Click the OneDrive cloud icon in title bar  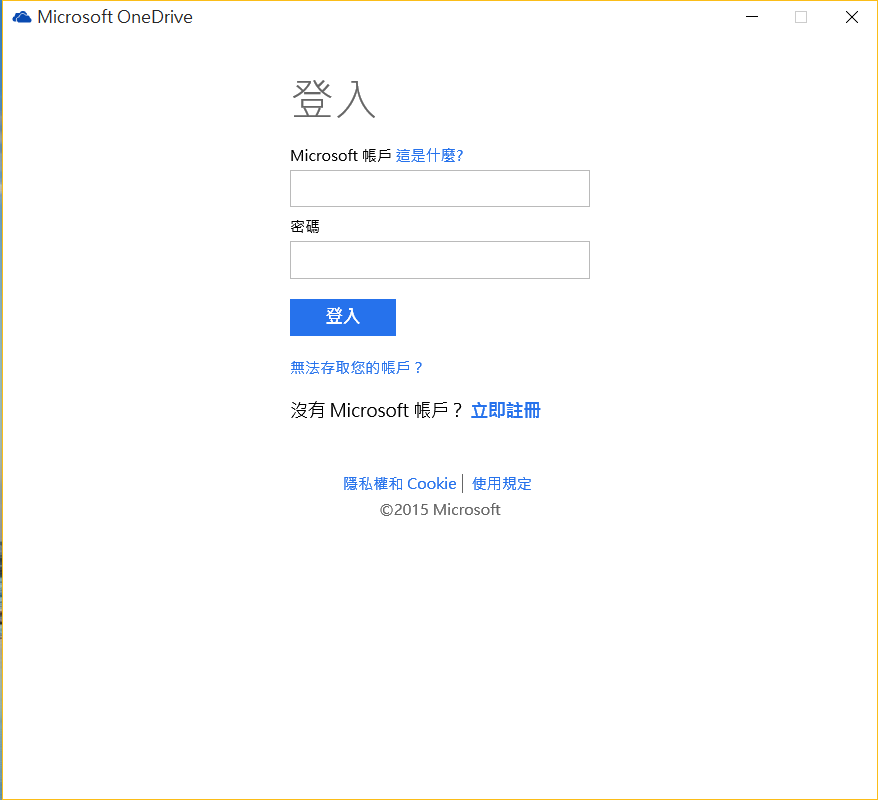point(22,17)
